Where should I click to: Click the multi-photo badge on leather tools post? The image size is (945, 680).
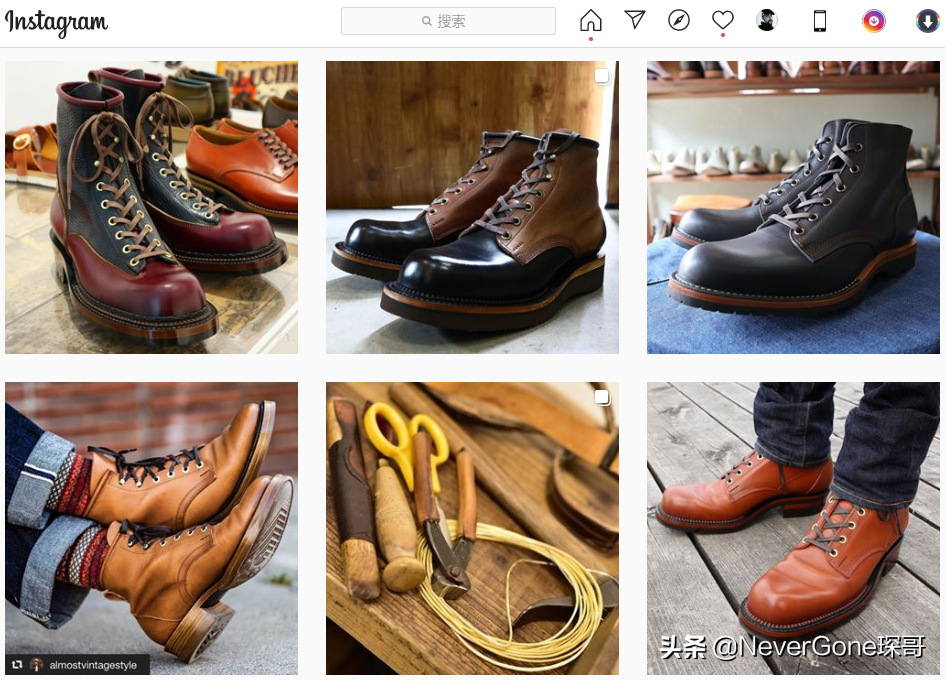[602, 397]
